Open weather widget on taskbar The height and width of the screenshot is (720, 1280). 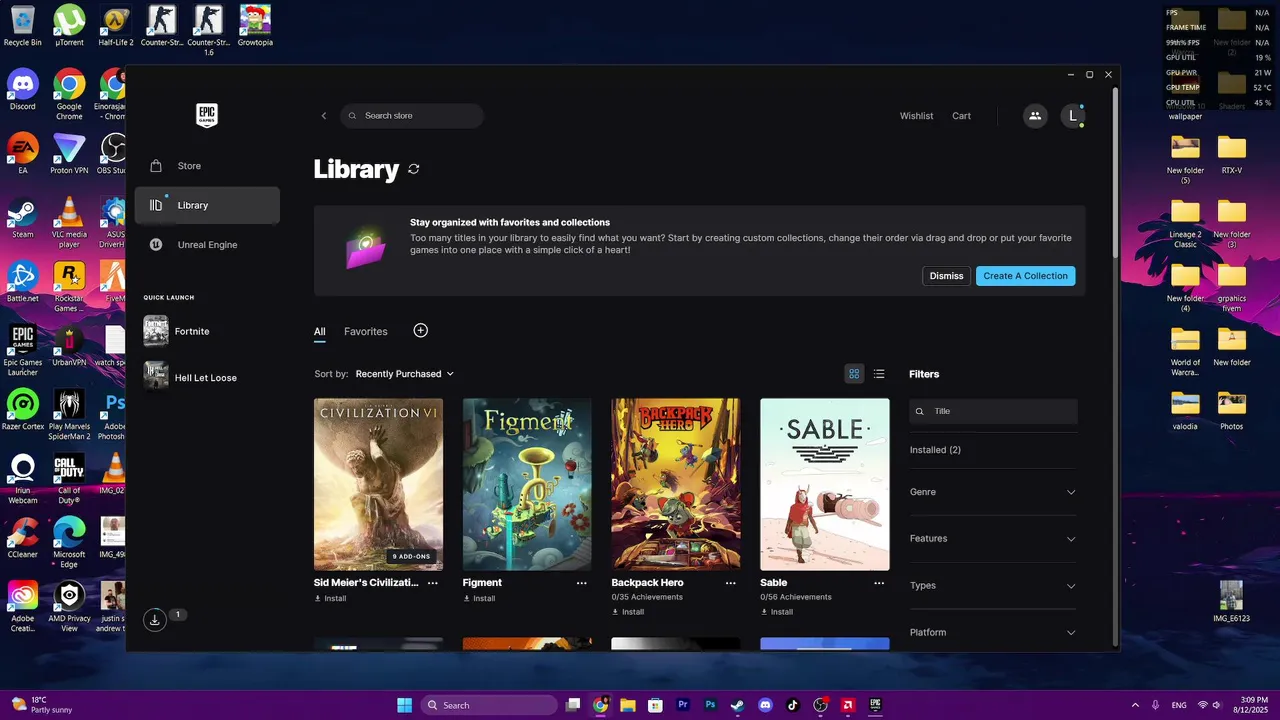(42, 705)
